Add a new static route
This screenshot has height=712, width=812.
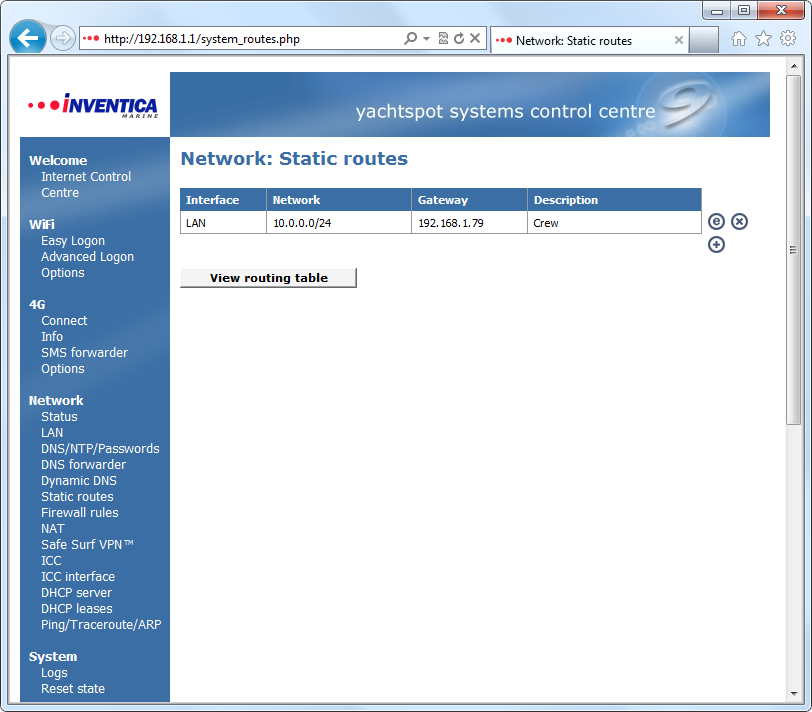(x=716, y=245)
